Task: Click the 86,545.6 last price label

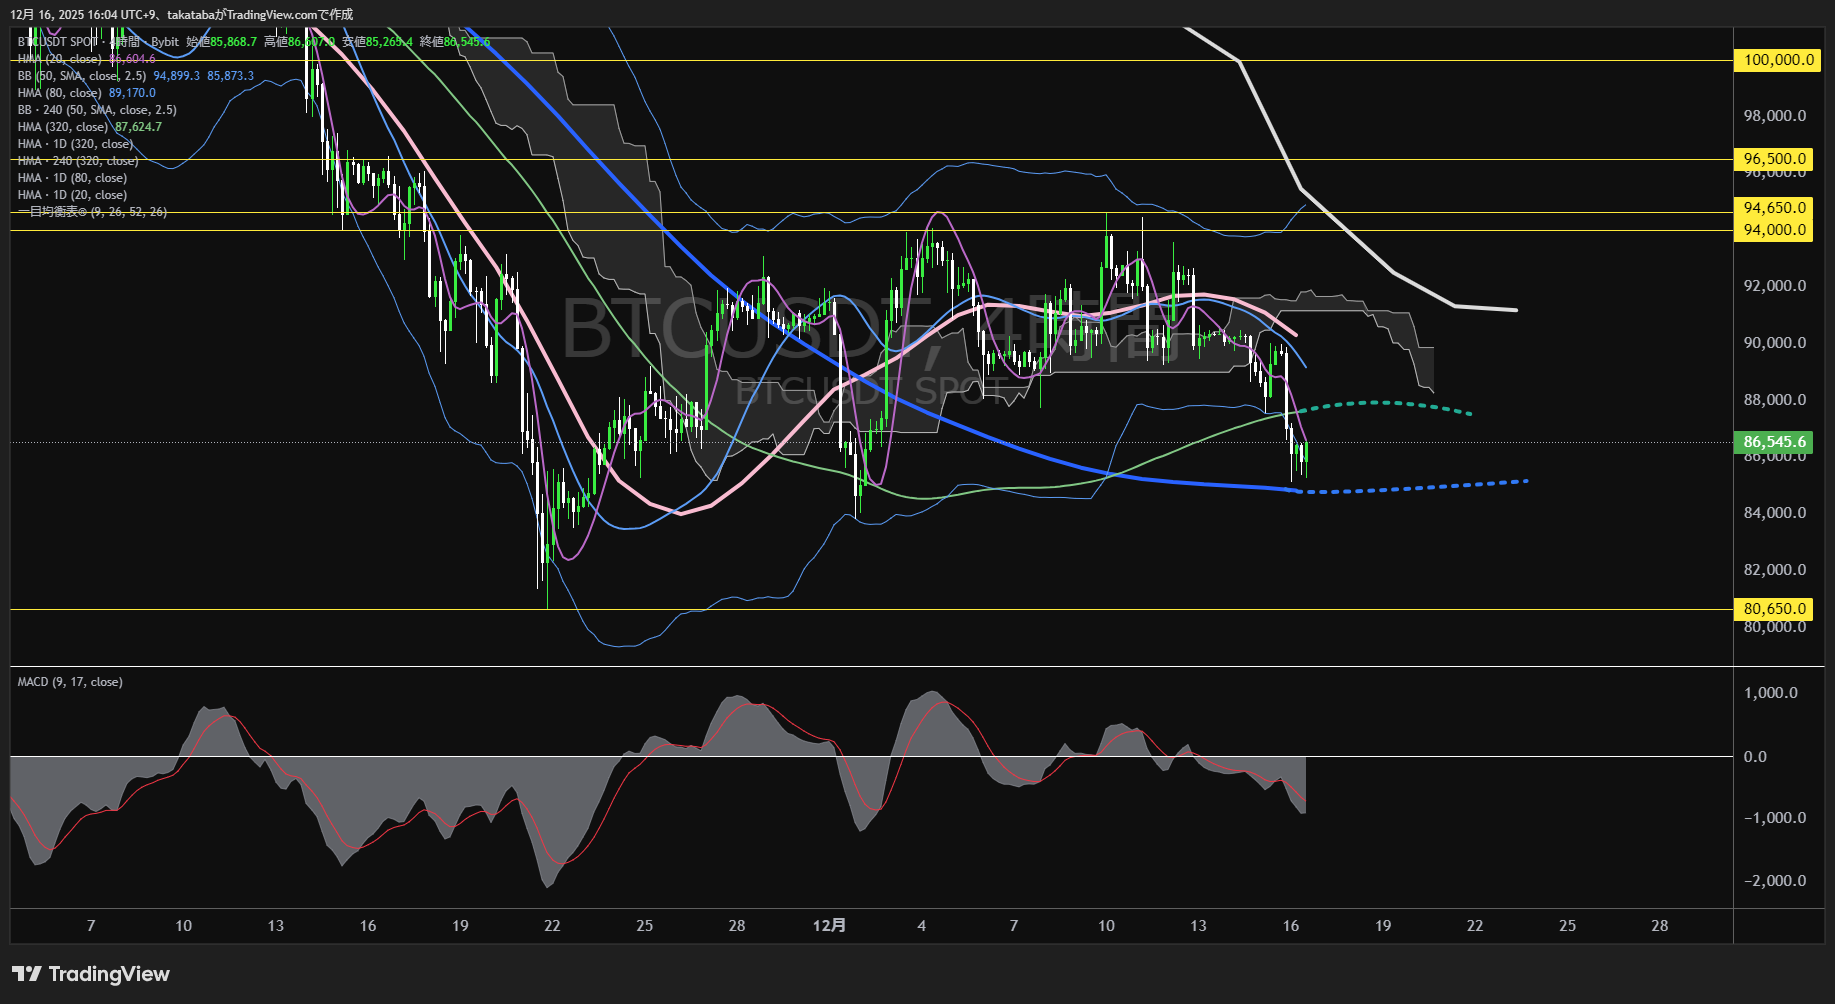Action: (1773, 440)
